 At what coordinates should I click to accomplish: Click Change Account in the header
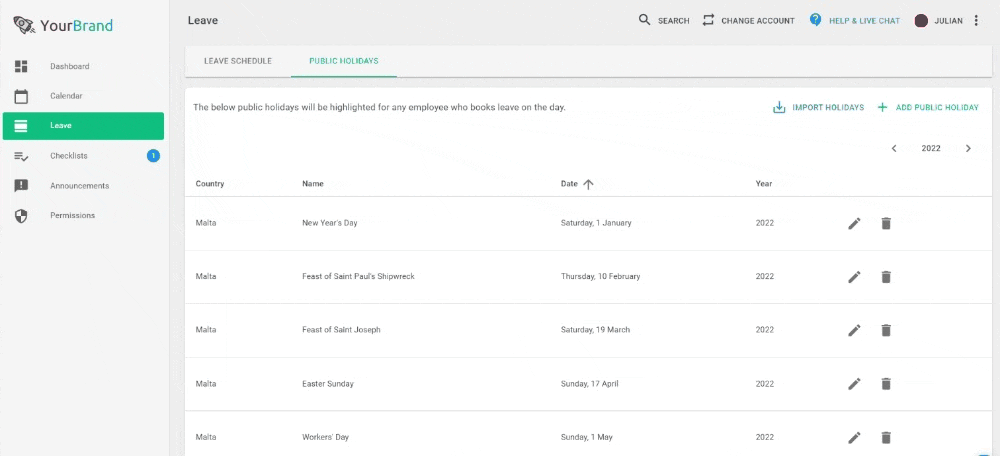tap(749, 21)
